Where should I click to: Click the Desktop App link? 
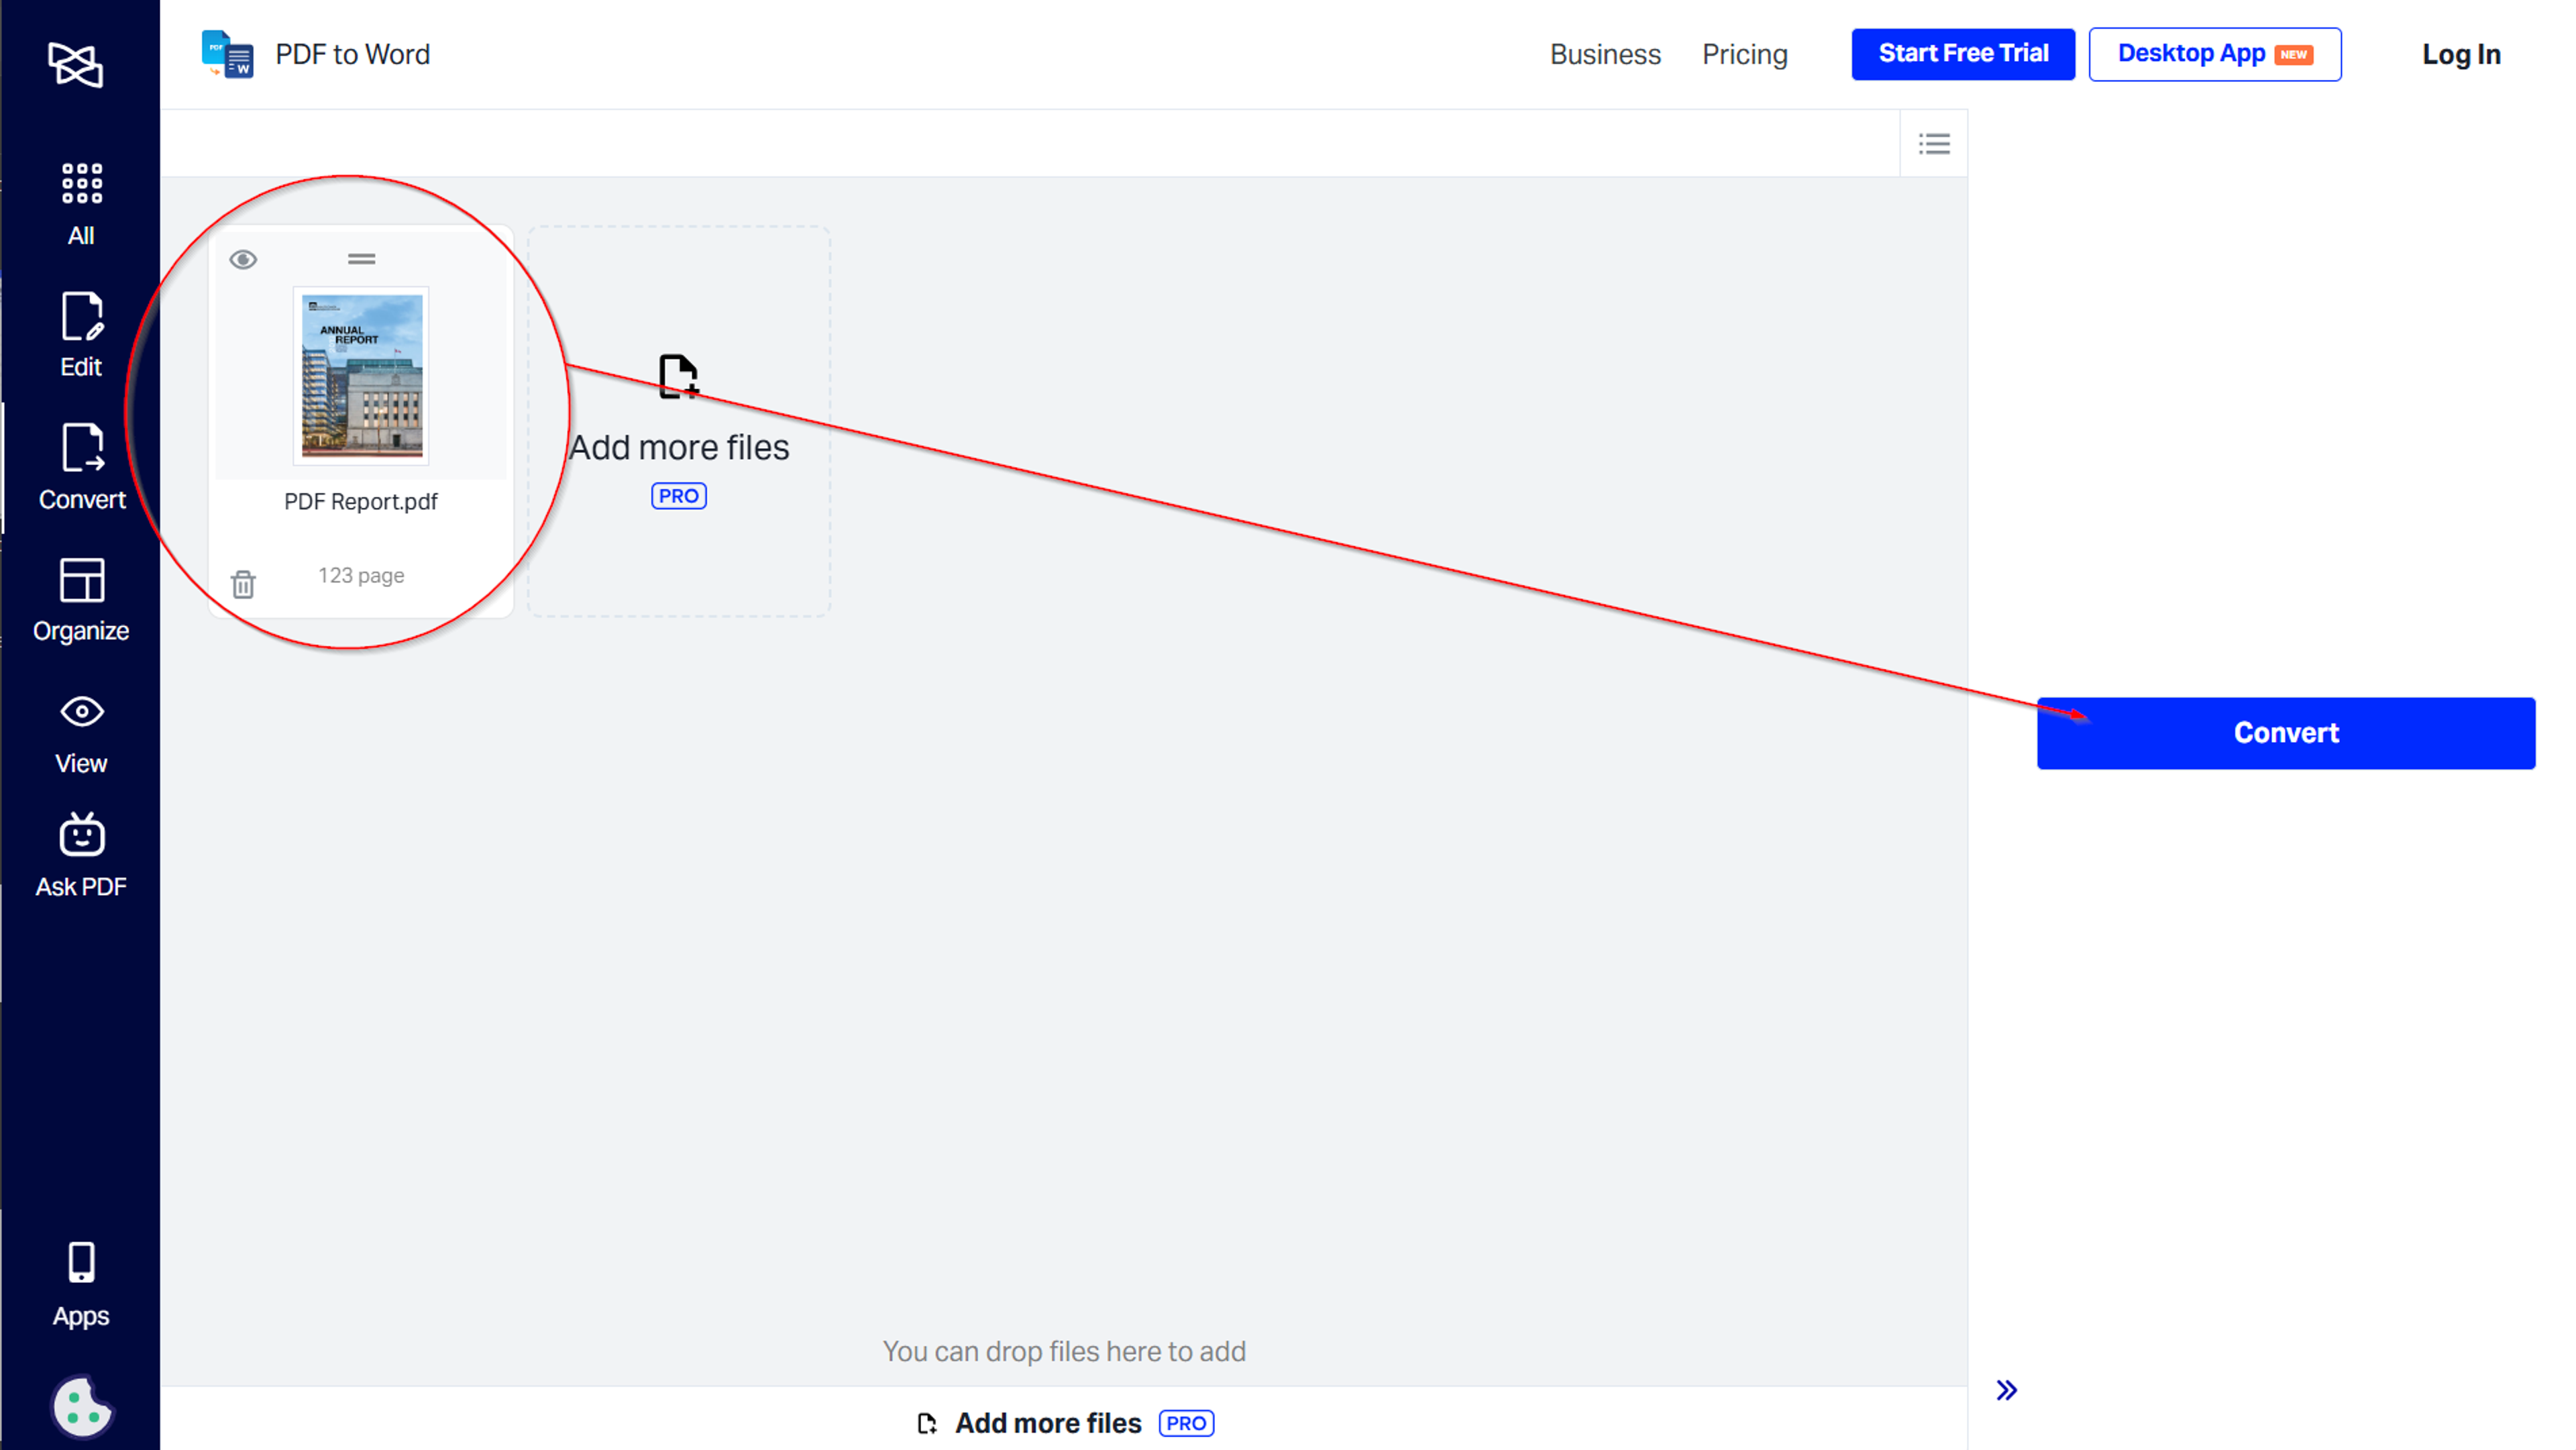click(2217, 53)
